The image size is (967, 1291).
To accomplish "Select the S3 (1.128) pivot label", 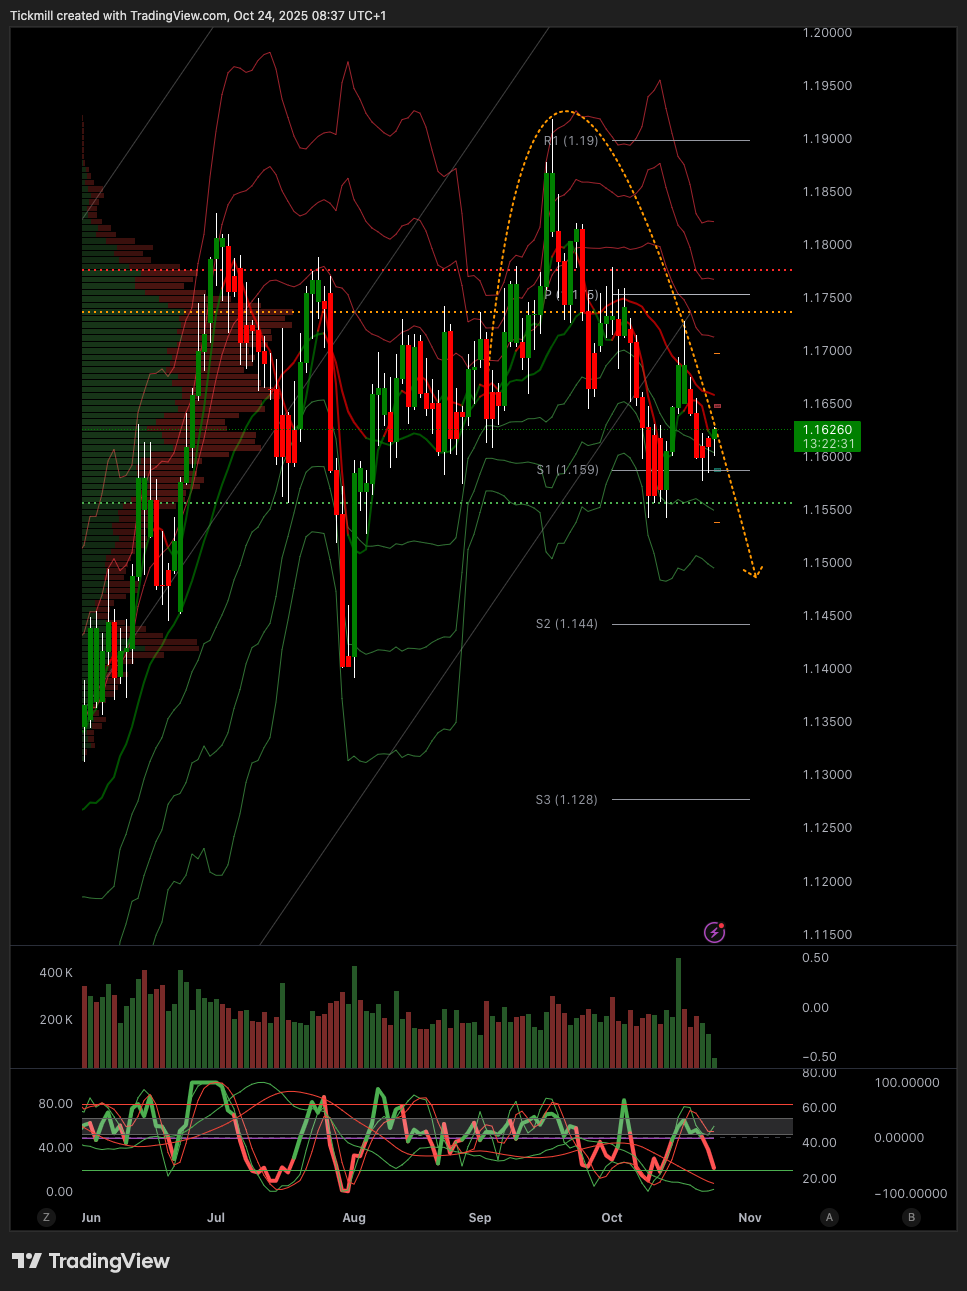I will (566, 800).
